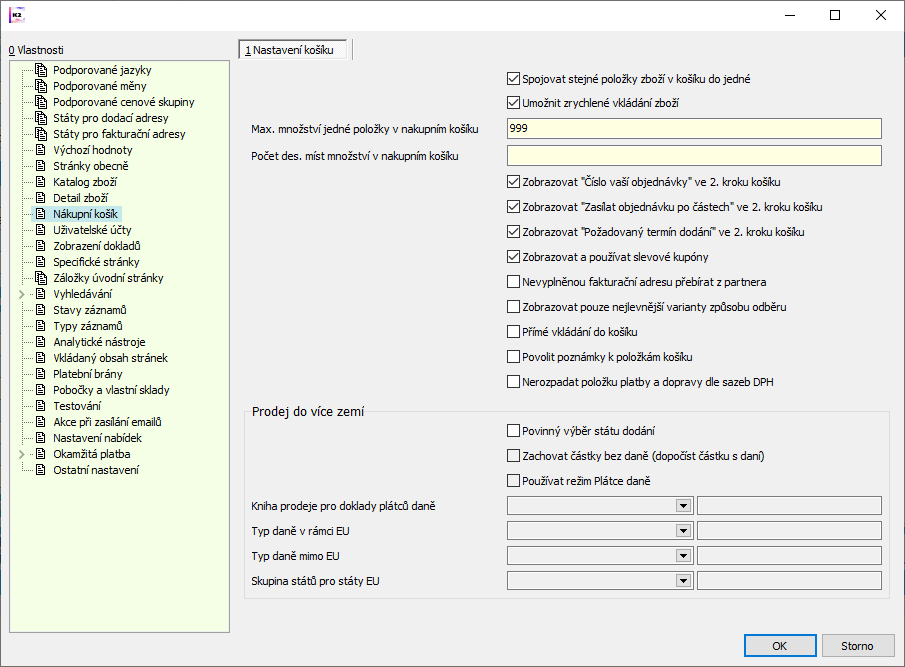Viewport: 905px width, 667px height.
Task: Click the page icon beside Uživatelské účty
Action: tap(40, 230)
